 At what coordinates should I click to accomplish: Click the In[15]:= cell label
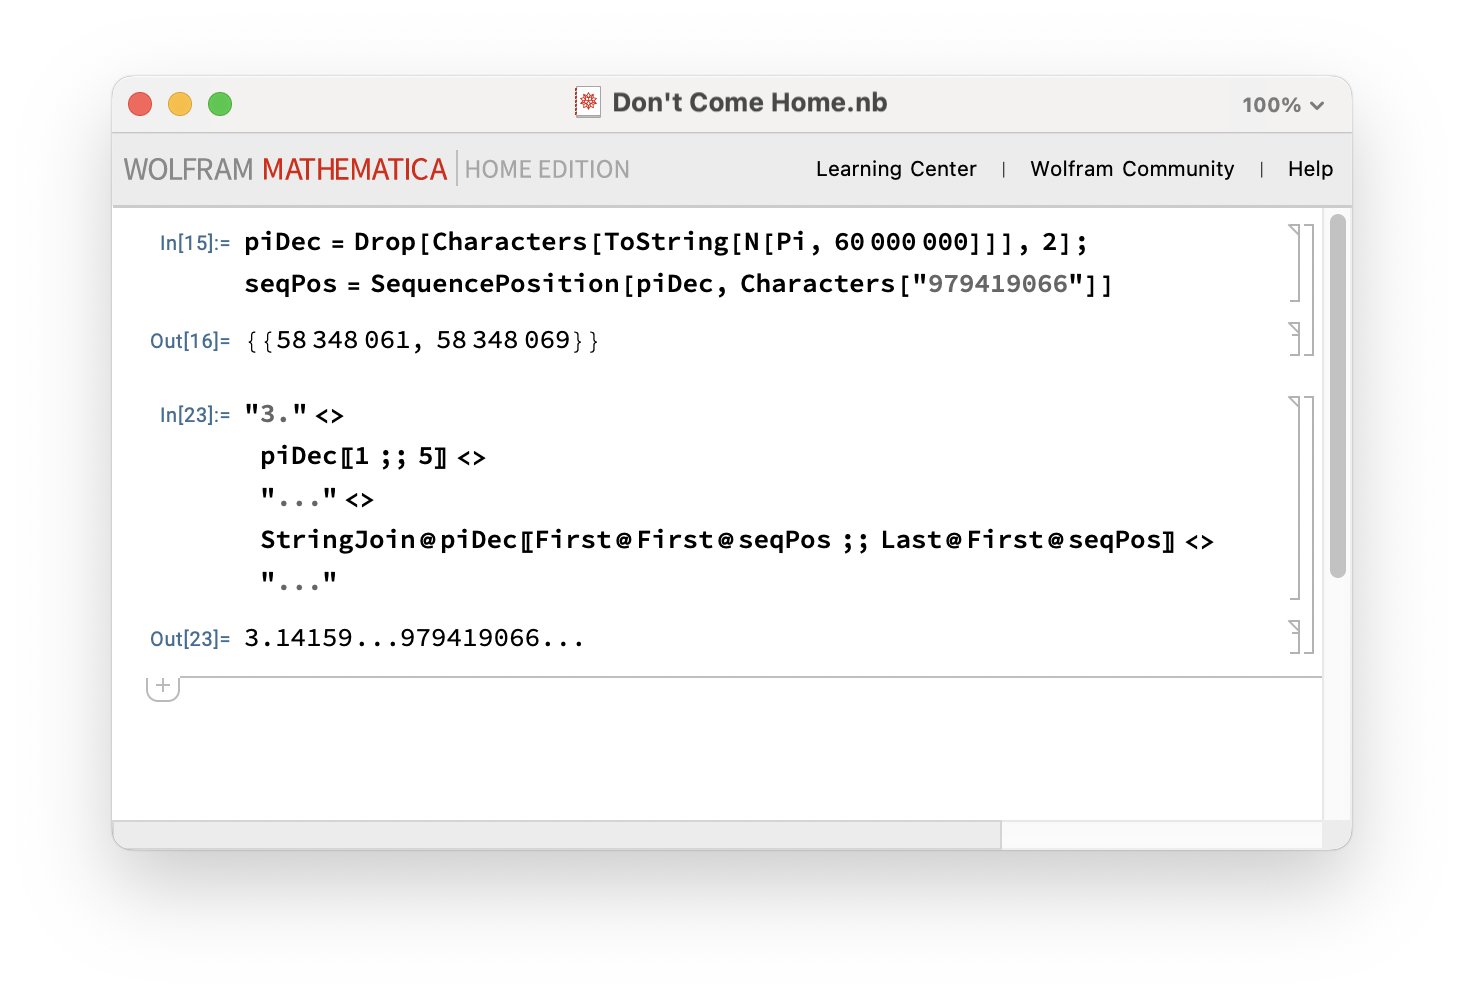pos(195,243)
